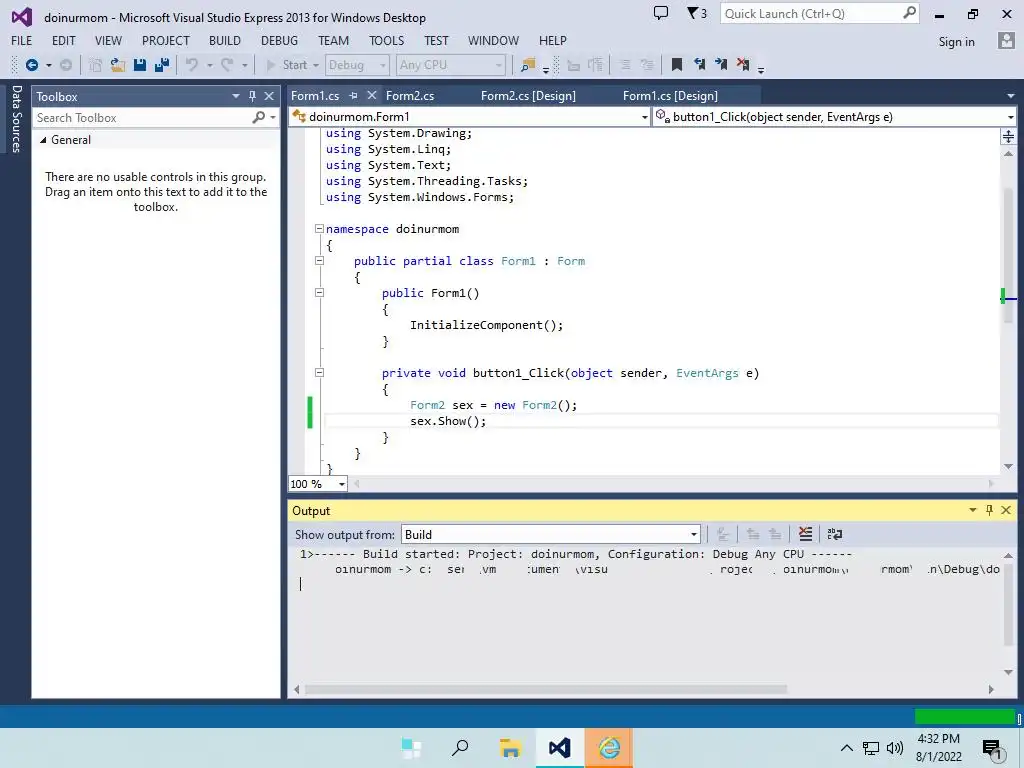Close the Output panel
1024x768 pixels.
(1006, 510)
